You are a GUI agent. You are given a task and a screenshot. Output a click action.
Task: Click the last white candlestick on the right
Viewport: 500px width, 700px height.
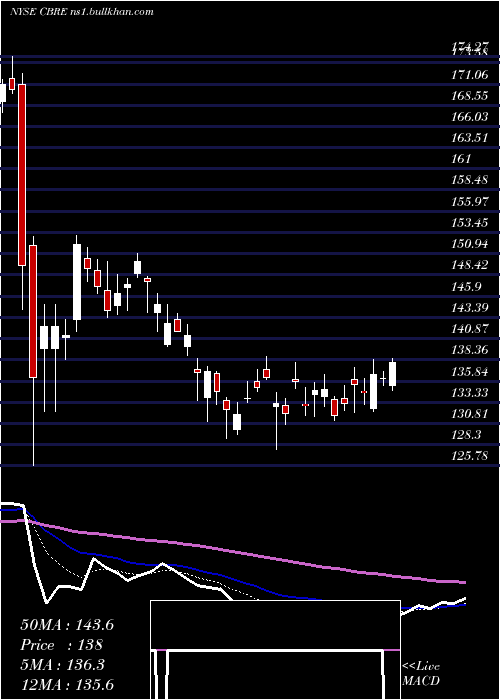click(393, 374)
